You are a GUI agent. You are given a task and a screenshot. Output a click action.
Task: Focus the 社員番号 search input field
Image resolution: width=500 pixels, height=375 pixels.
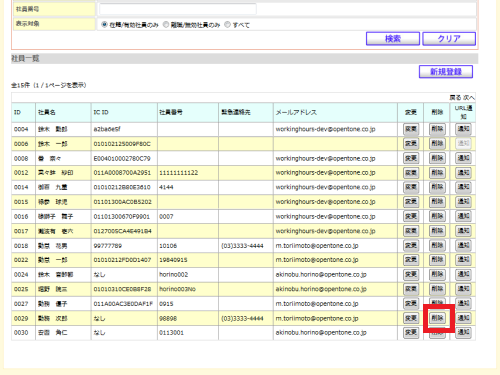click(x=178, y=9)
